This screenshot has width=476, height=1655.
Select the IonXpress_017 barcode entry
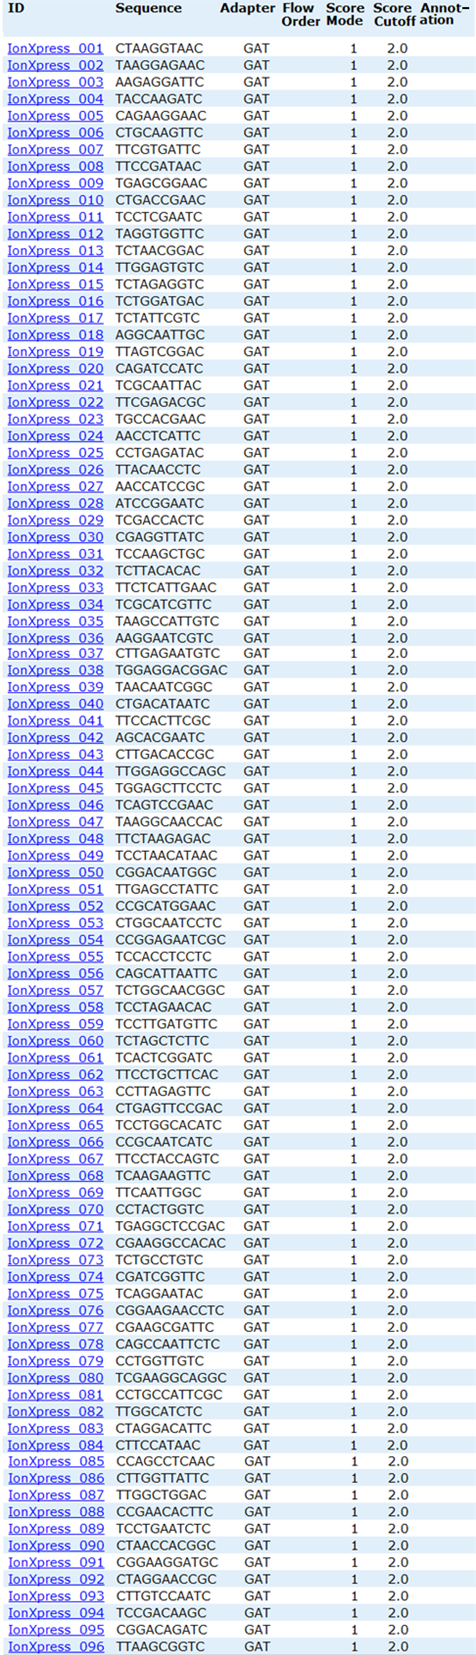tap(55, 318)
